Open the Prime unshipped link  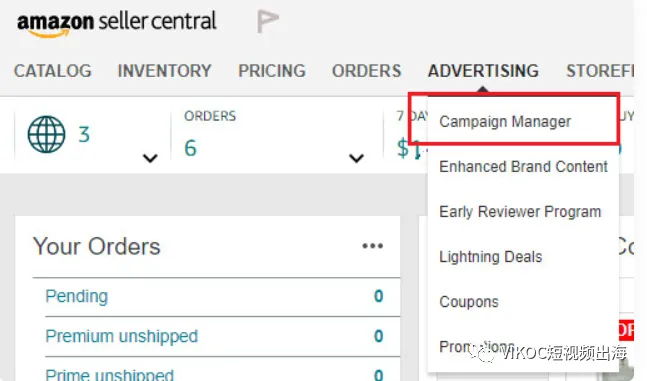tap(110, 374)
